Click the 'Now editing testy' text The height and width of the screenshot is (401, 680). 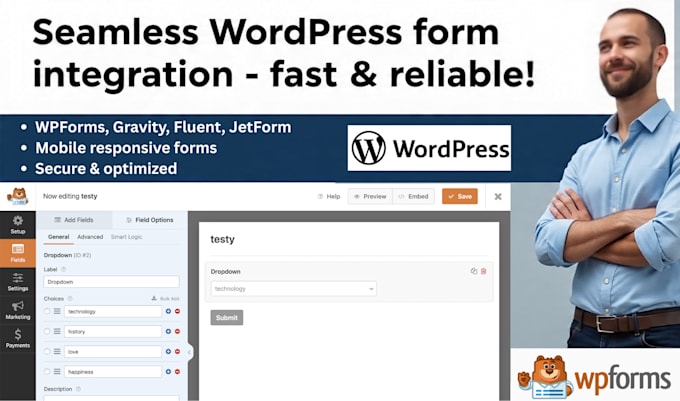(x=70, y=196)
